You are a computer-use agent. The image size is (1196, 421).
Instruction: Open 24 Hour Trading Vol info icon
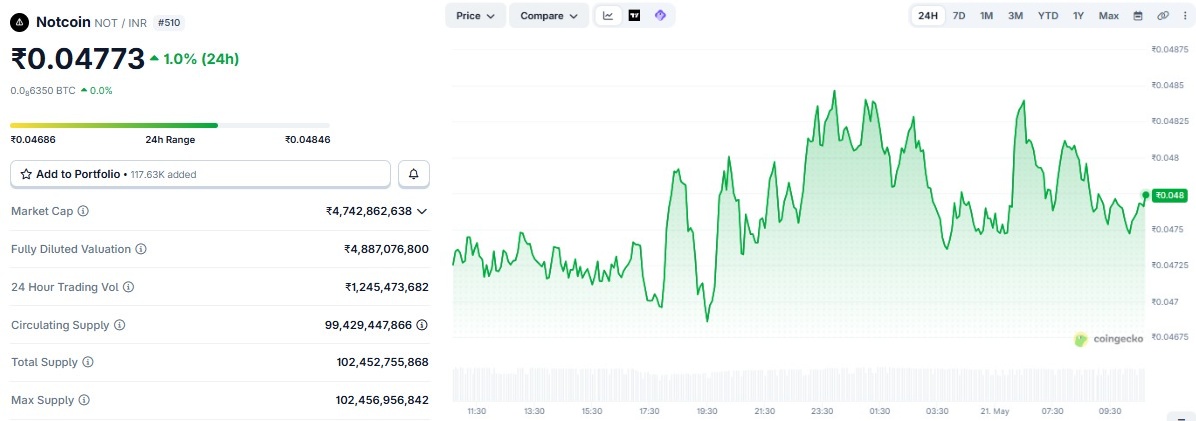pos(129,288)
